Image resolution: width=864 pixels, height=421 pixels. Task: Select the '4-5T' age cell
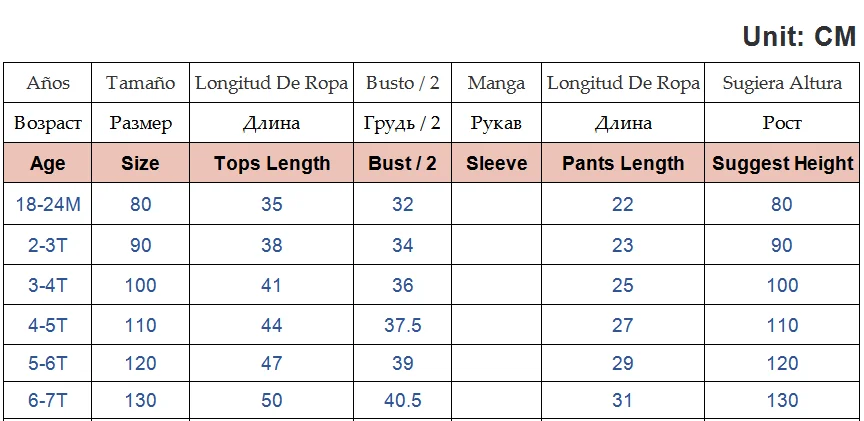click(x=48, y=325)
